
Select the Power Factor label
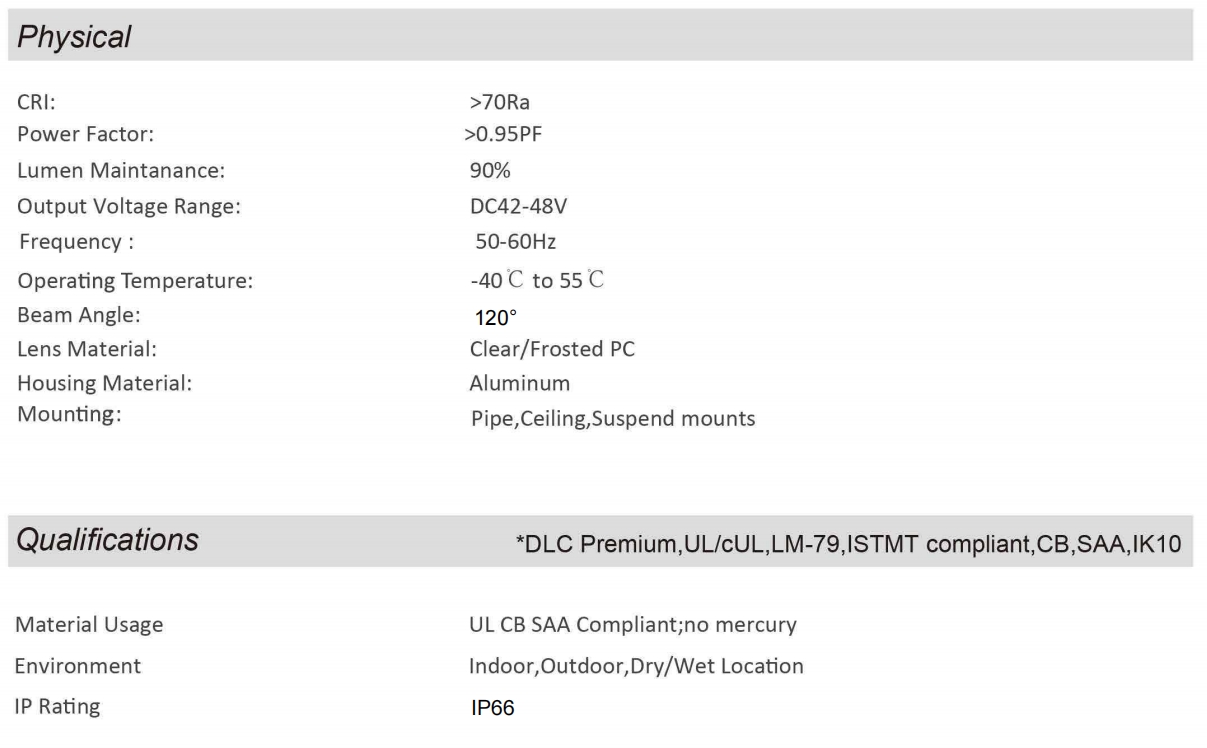(x=85, y=134)
